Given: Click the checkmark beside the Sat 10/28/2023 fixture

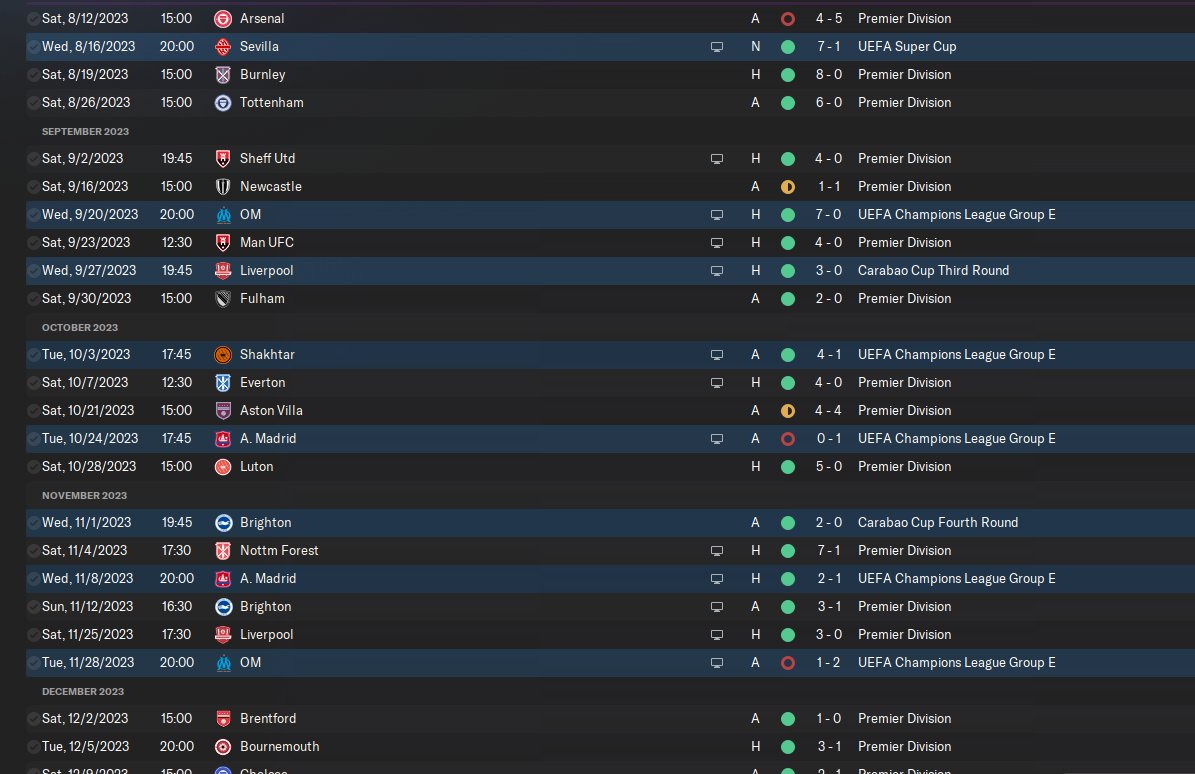Looking at the screenshot, I should 34,467.
